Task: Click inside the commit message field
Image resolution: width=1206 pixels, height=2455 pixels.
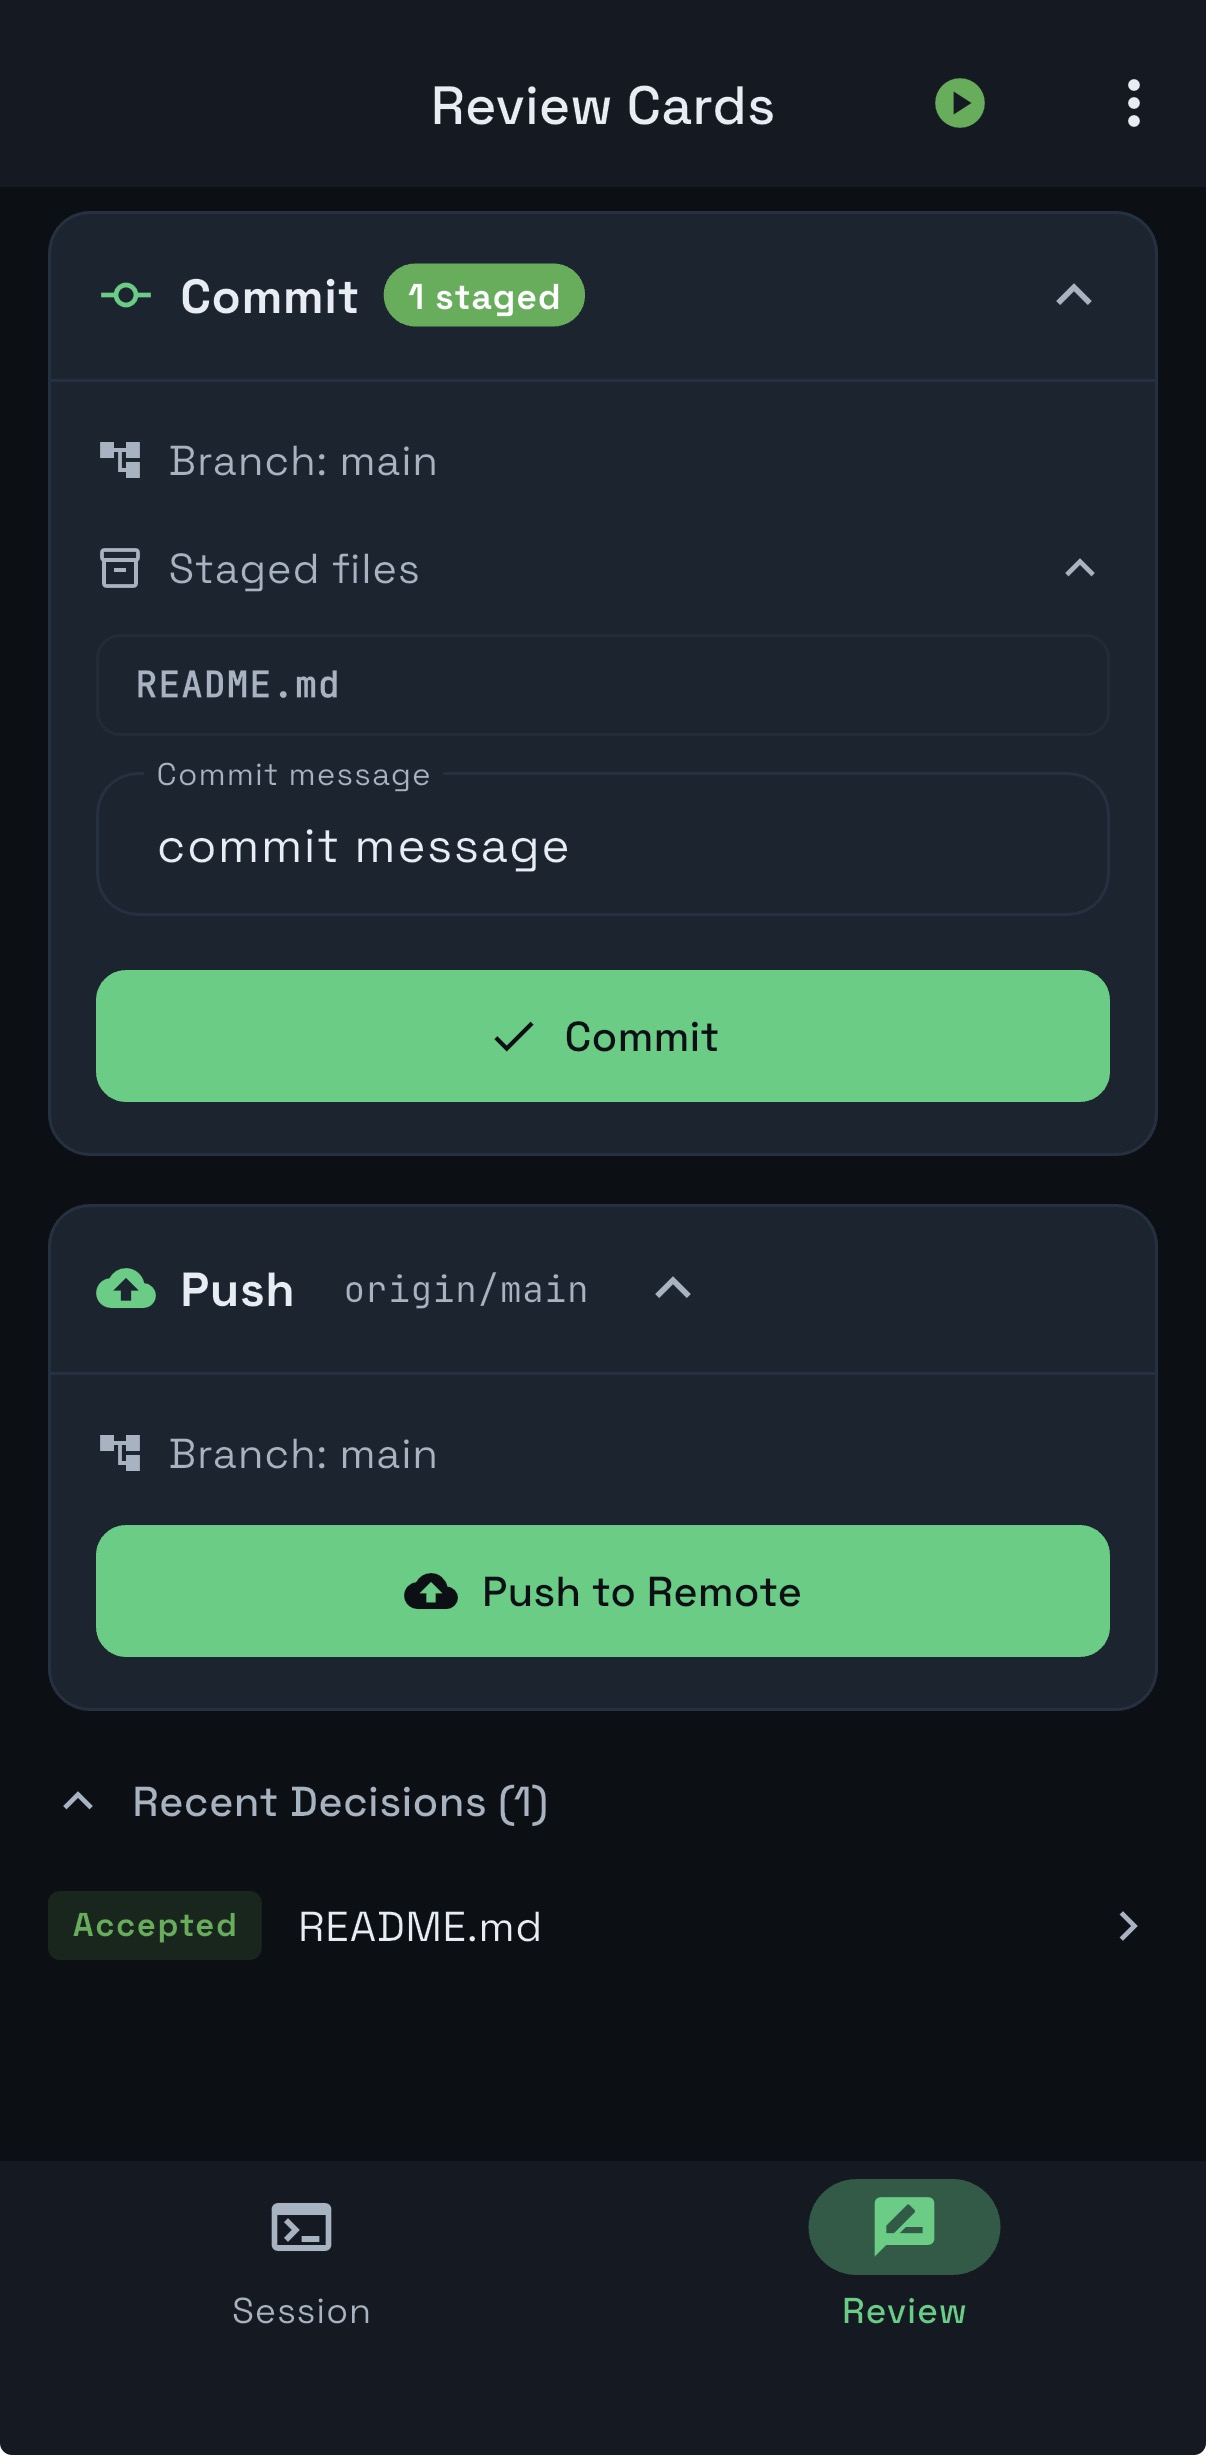Action: coord(601,846)
